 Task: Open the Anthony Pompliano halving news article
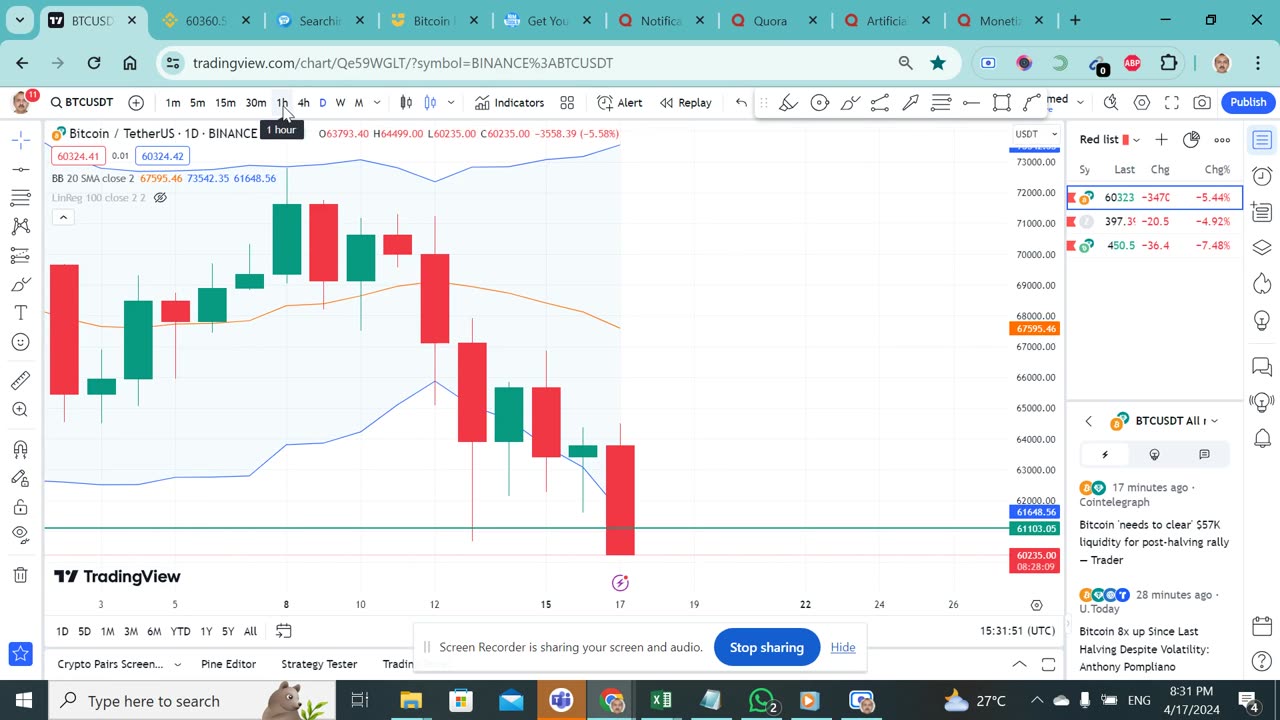pos(1144,649)
